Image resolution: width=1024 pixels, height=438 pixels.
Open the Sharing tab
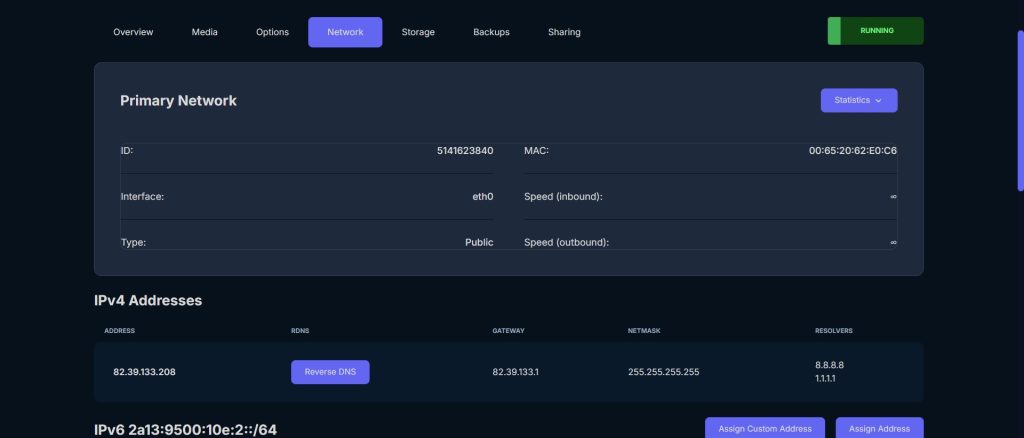coord(564,32)
